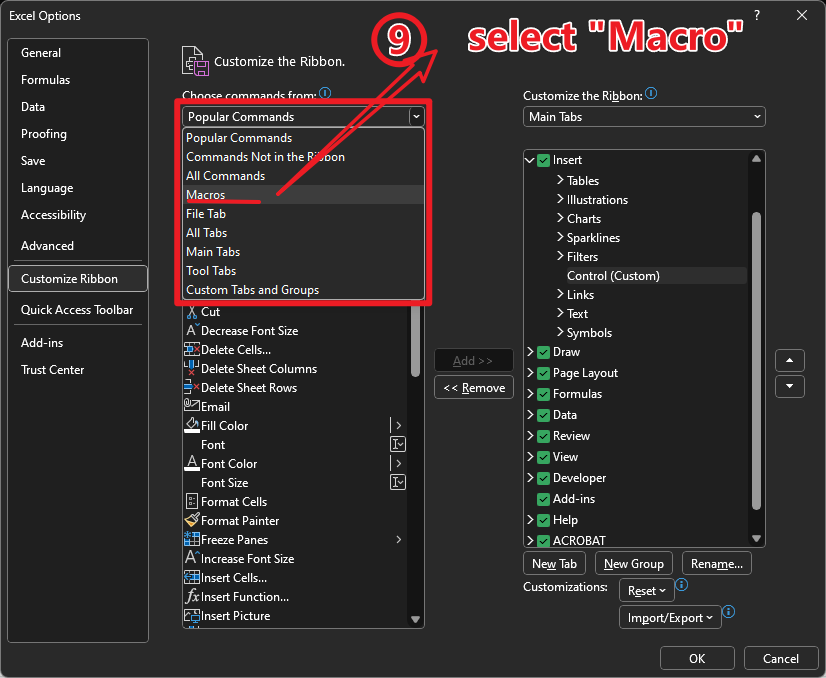Click the Decrease Font Size icon
This screenshot has width=826, height=678.
click(x=192, y=330)
